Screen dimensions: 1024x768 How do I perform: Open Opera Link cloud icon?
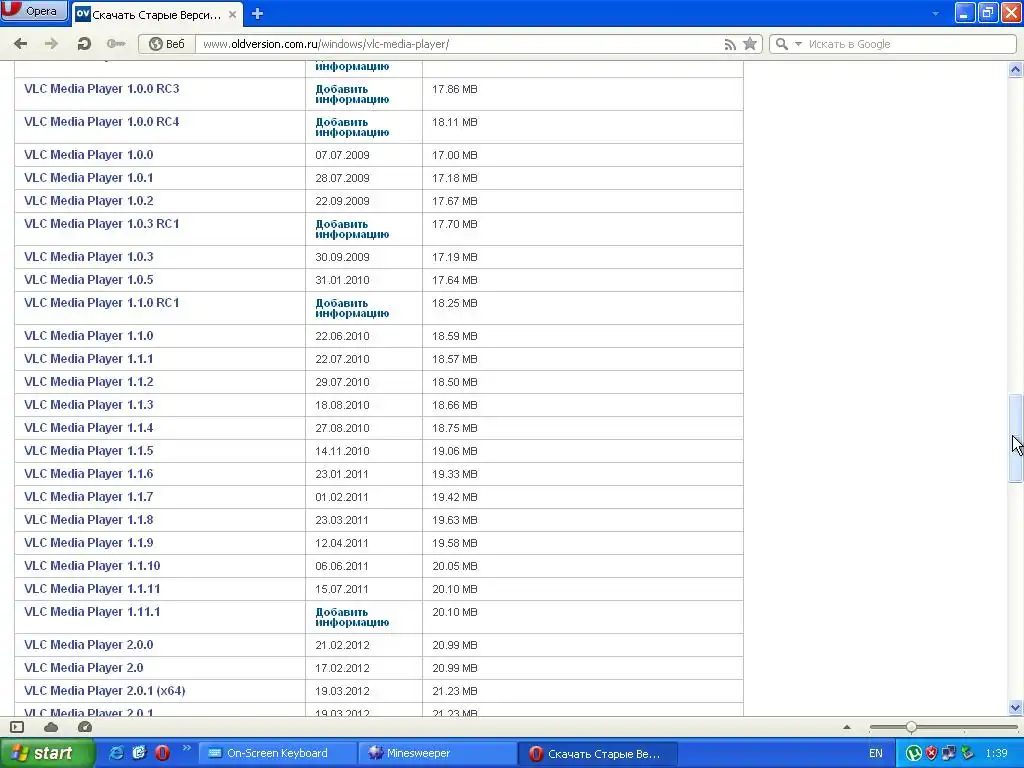(51, 727)
